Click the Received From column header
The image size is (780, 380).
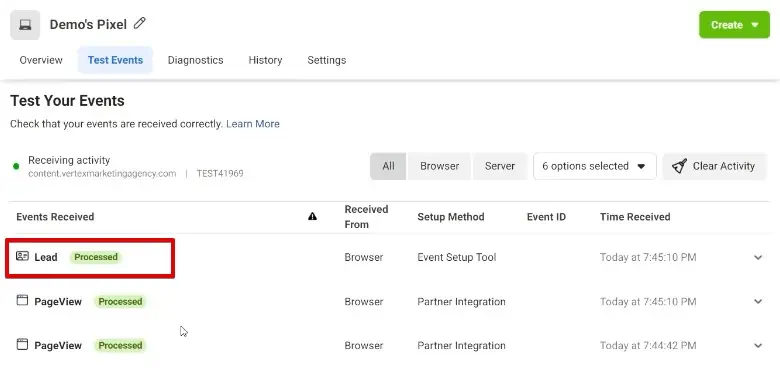coord(366,217)
